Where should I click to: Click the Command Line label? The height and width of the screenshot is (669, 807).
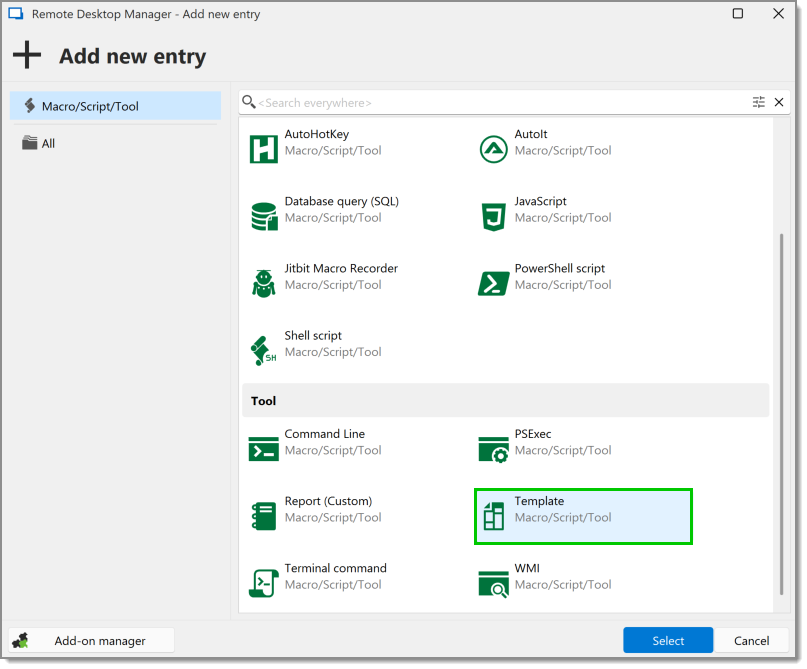click(x=325, y=434)
